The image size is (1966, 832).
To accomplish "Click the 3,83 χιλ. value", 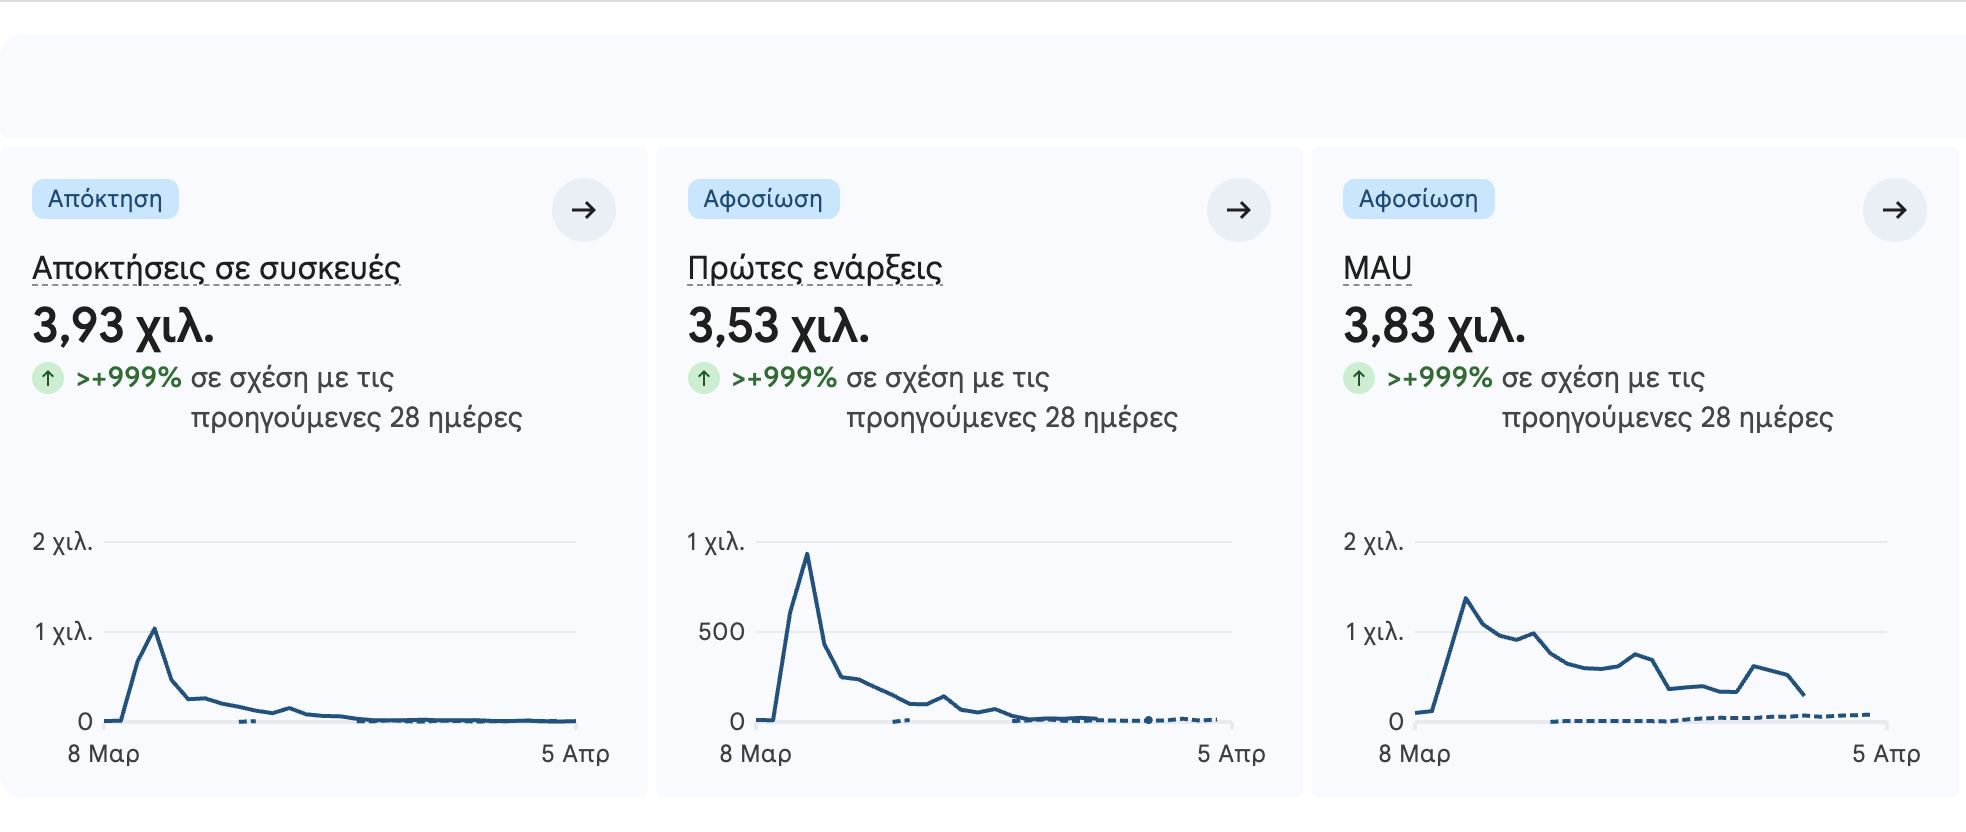I will pos(1434,326).
